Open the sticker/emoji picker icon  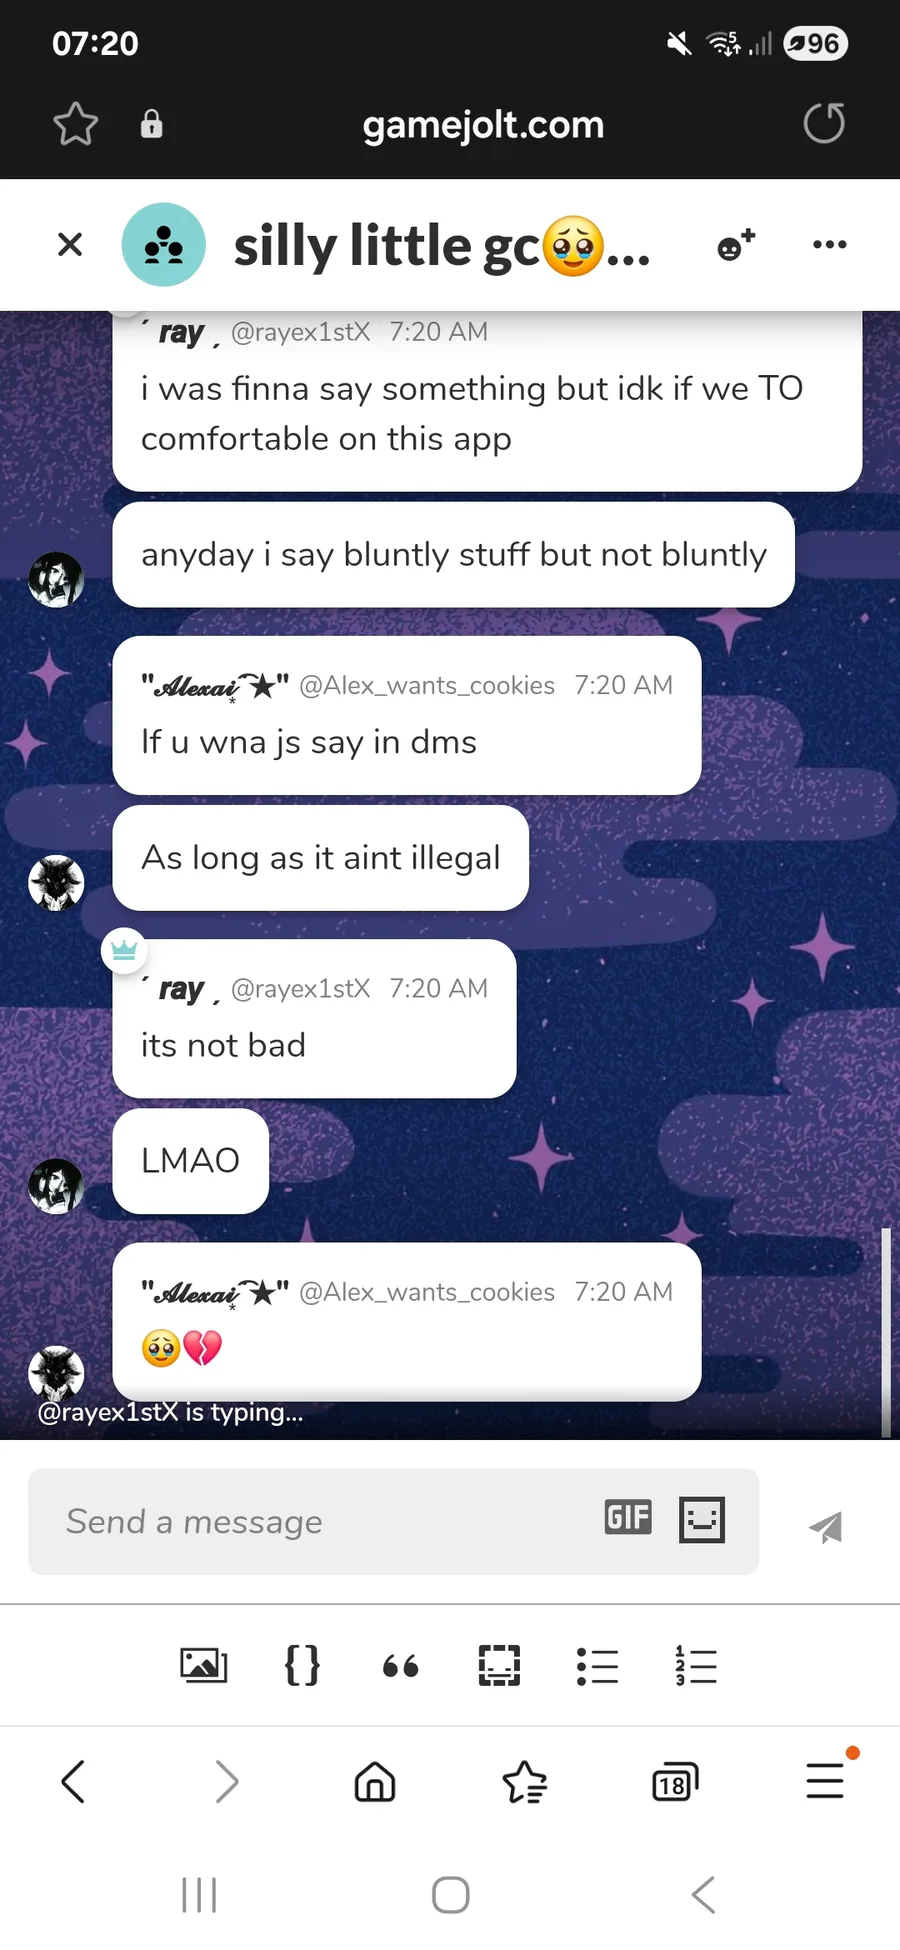click(702, 1519)
